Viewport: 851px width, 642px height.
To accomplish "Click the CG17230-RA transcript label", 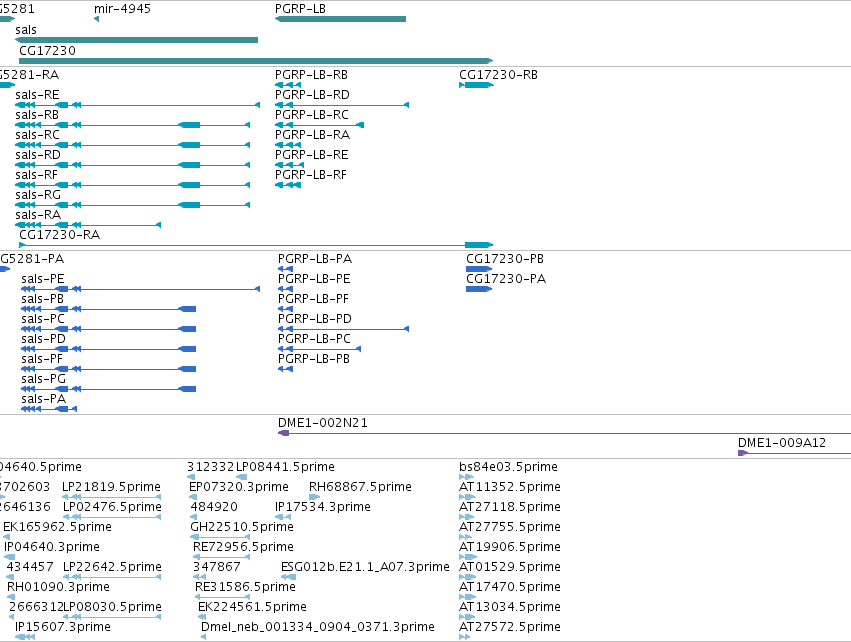I will pyautogui.click(x=60, y=235).
